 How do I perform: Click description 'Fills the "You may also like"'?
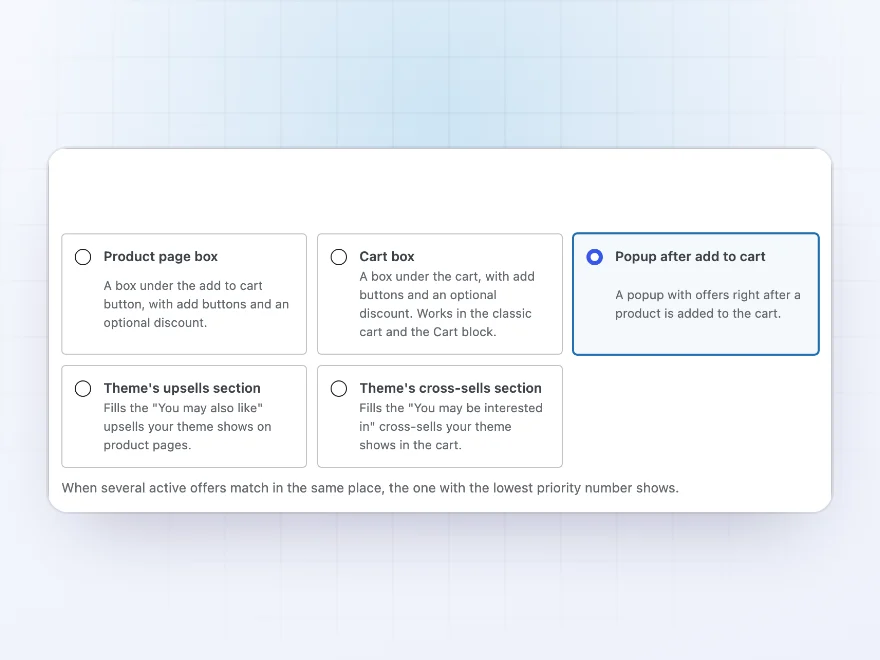pos(187,427)
